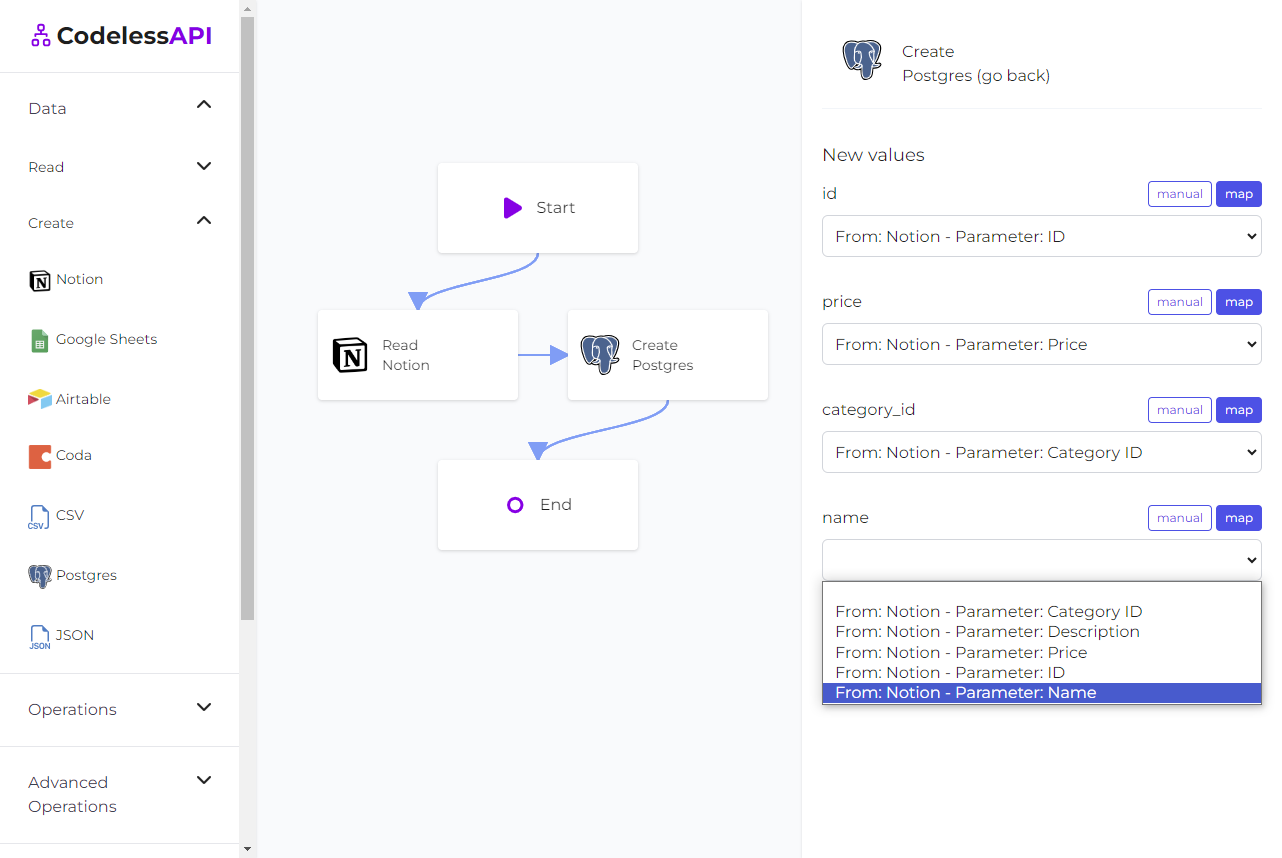Click the Postgres label in sidebar

(86, 575)
